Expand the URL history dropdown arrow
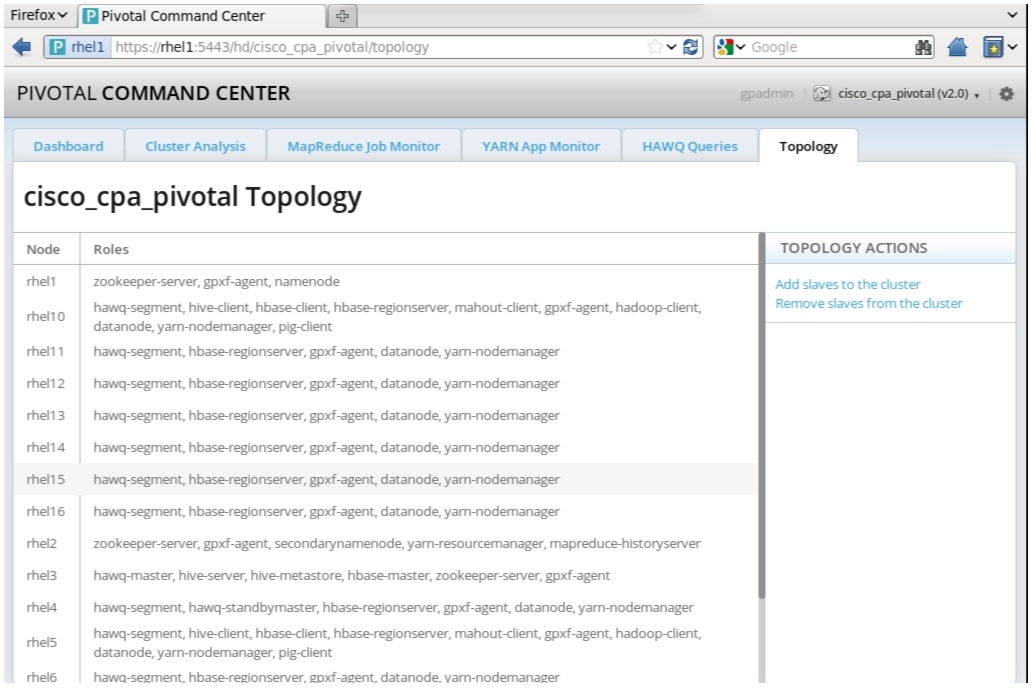This screenshot has height=698, width=1032. pos(671,47)
